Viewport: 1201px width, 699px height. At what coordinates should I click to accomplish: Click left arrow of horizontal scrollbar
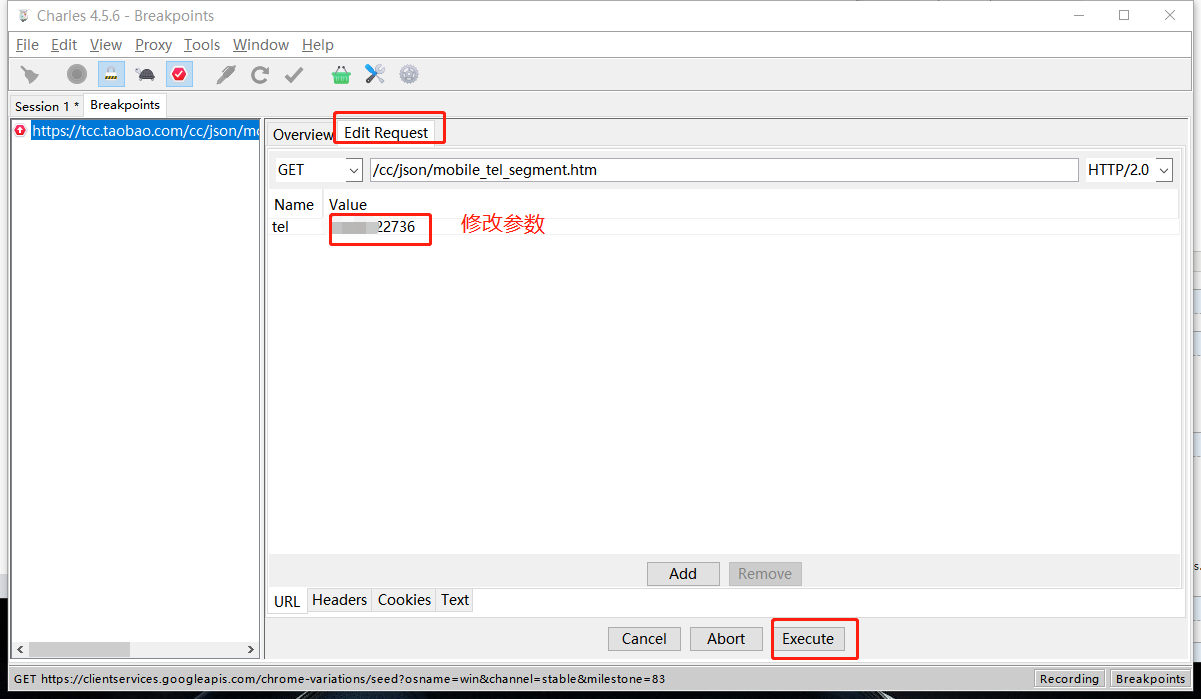point(21,649)
